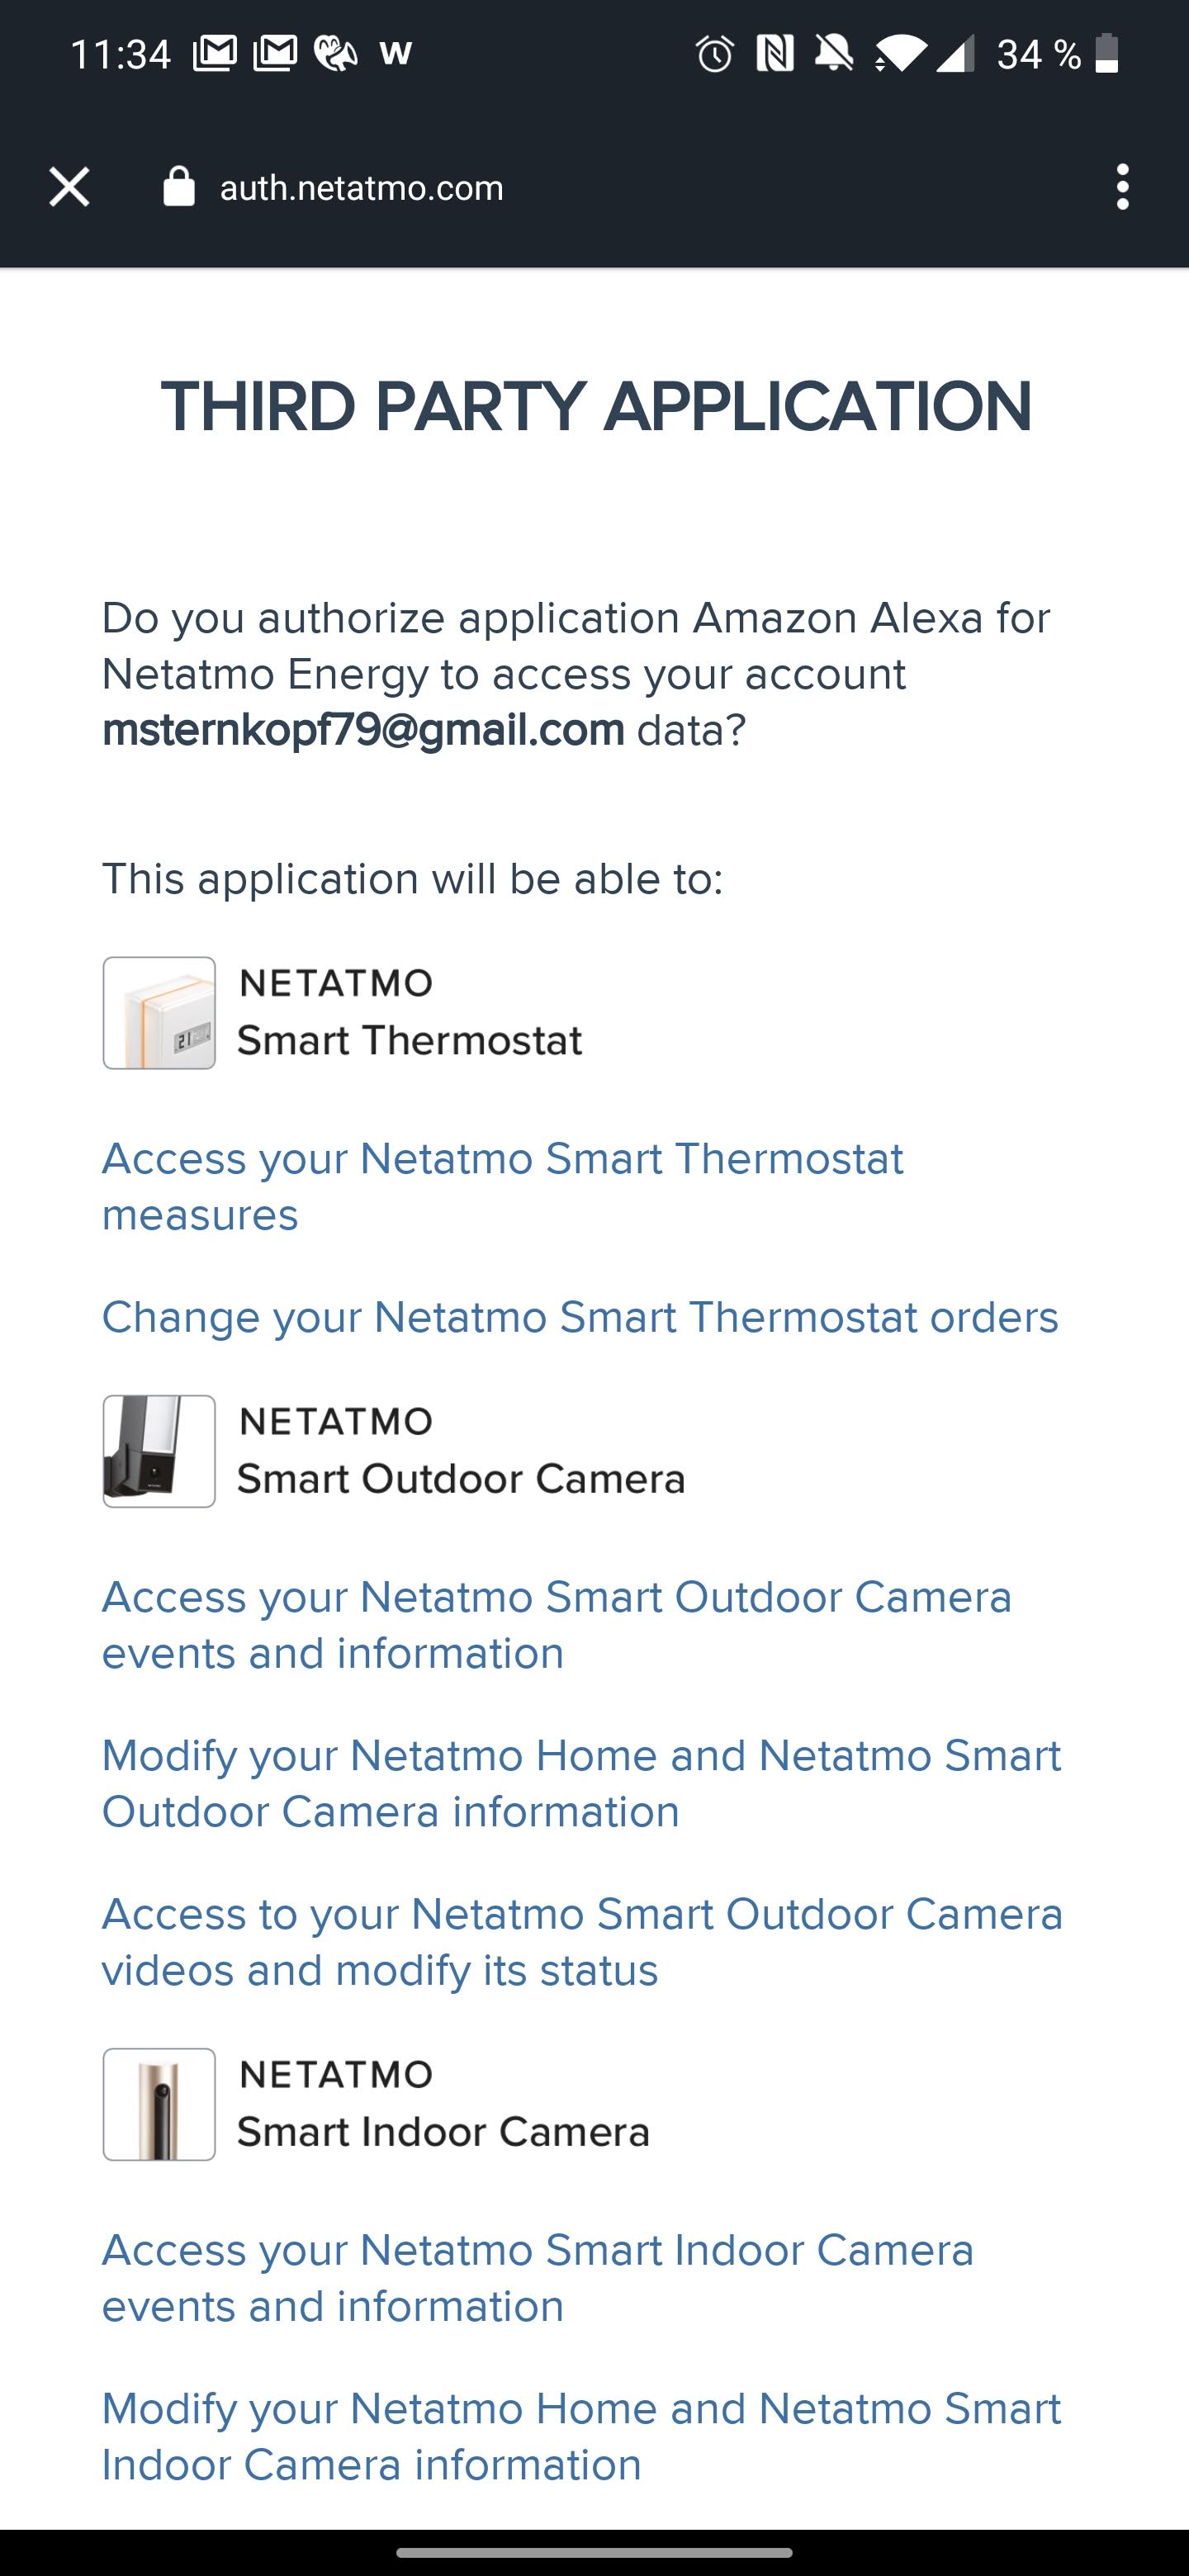Tap the Smart Outdoor Camera product image
The image size is (1189, 2576).
tap(159, 1451)
